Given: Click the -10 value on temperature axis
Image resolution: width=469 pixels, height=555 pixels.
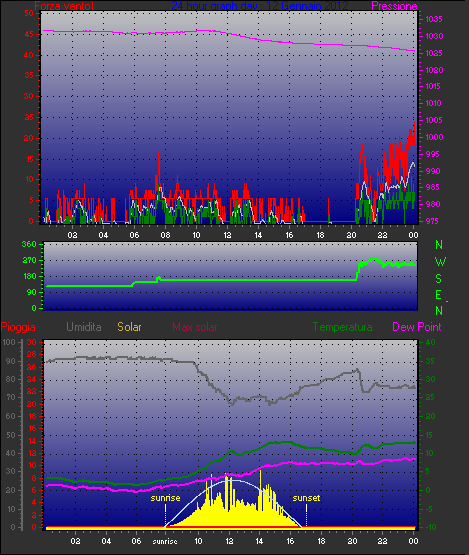Looking at the screenshot, I should 429,527.
